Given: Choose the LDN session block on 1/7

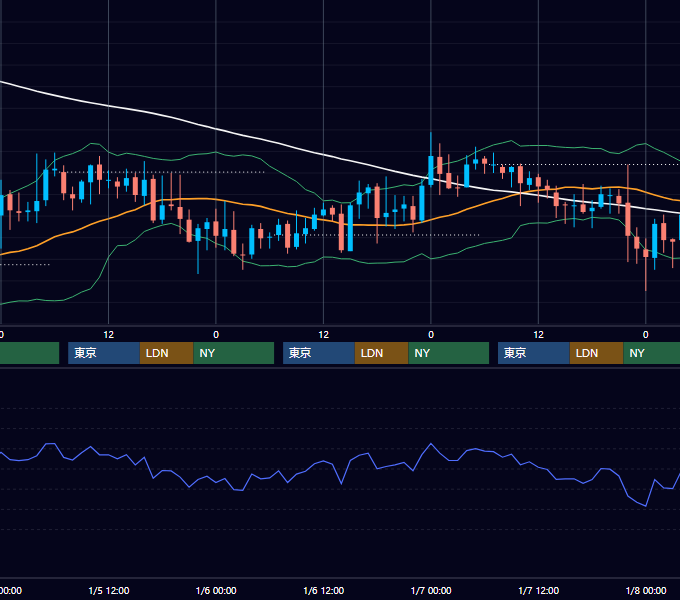Looking at the screenshot, I should 597,353.
